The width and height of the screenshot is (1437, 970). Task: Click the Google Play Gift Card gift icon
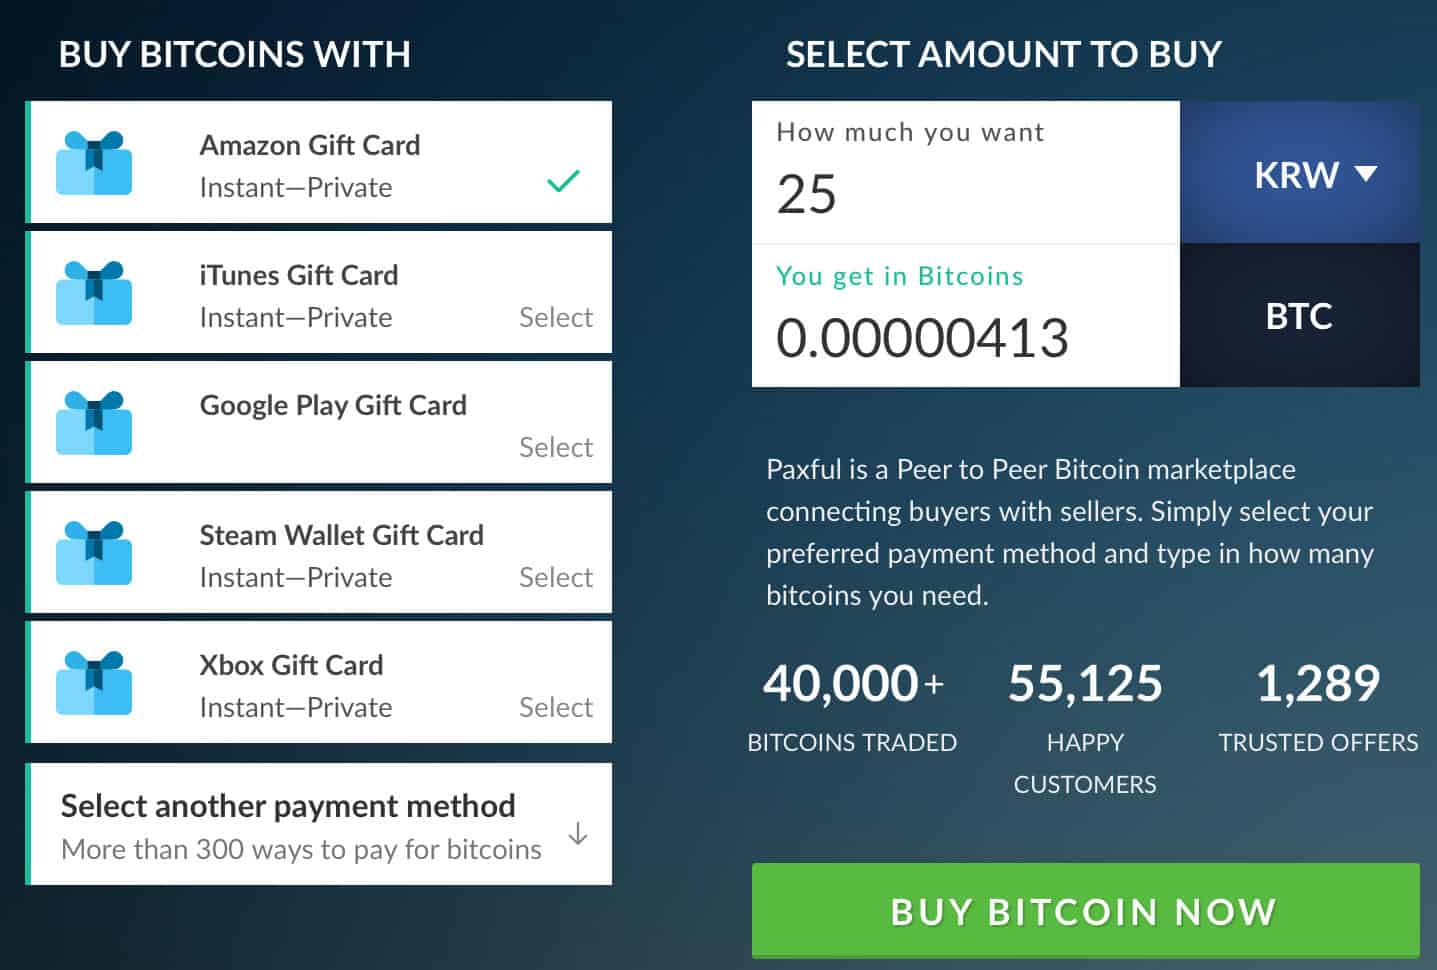point(94,422)
